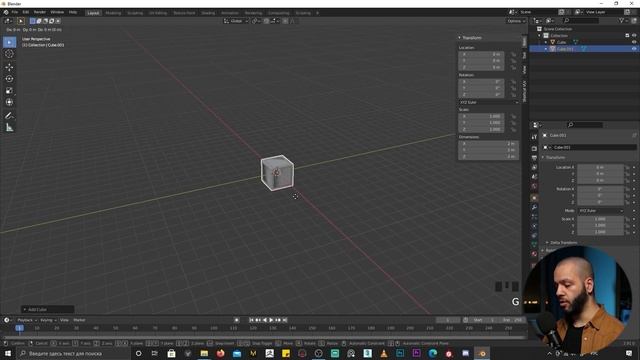Switch to the Modeling workspace tab

click(113, 13)
